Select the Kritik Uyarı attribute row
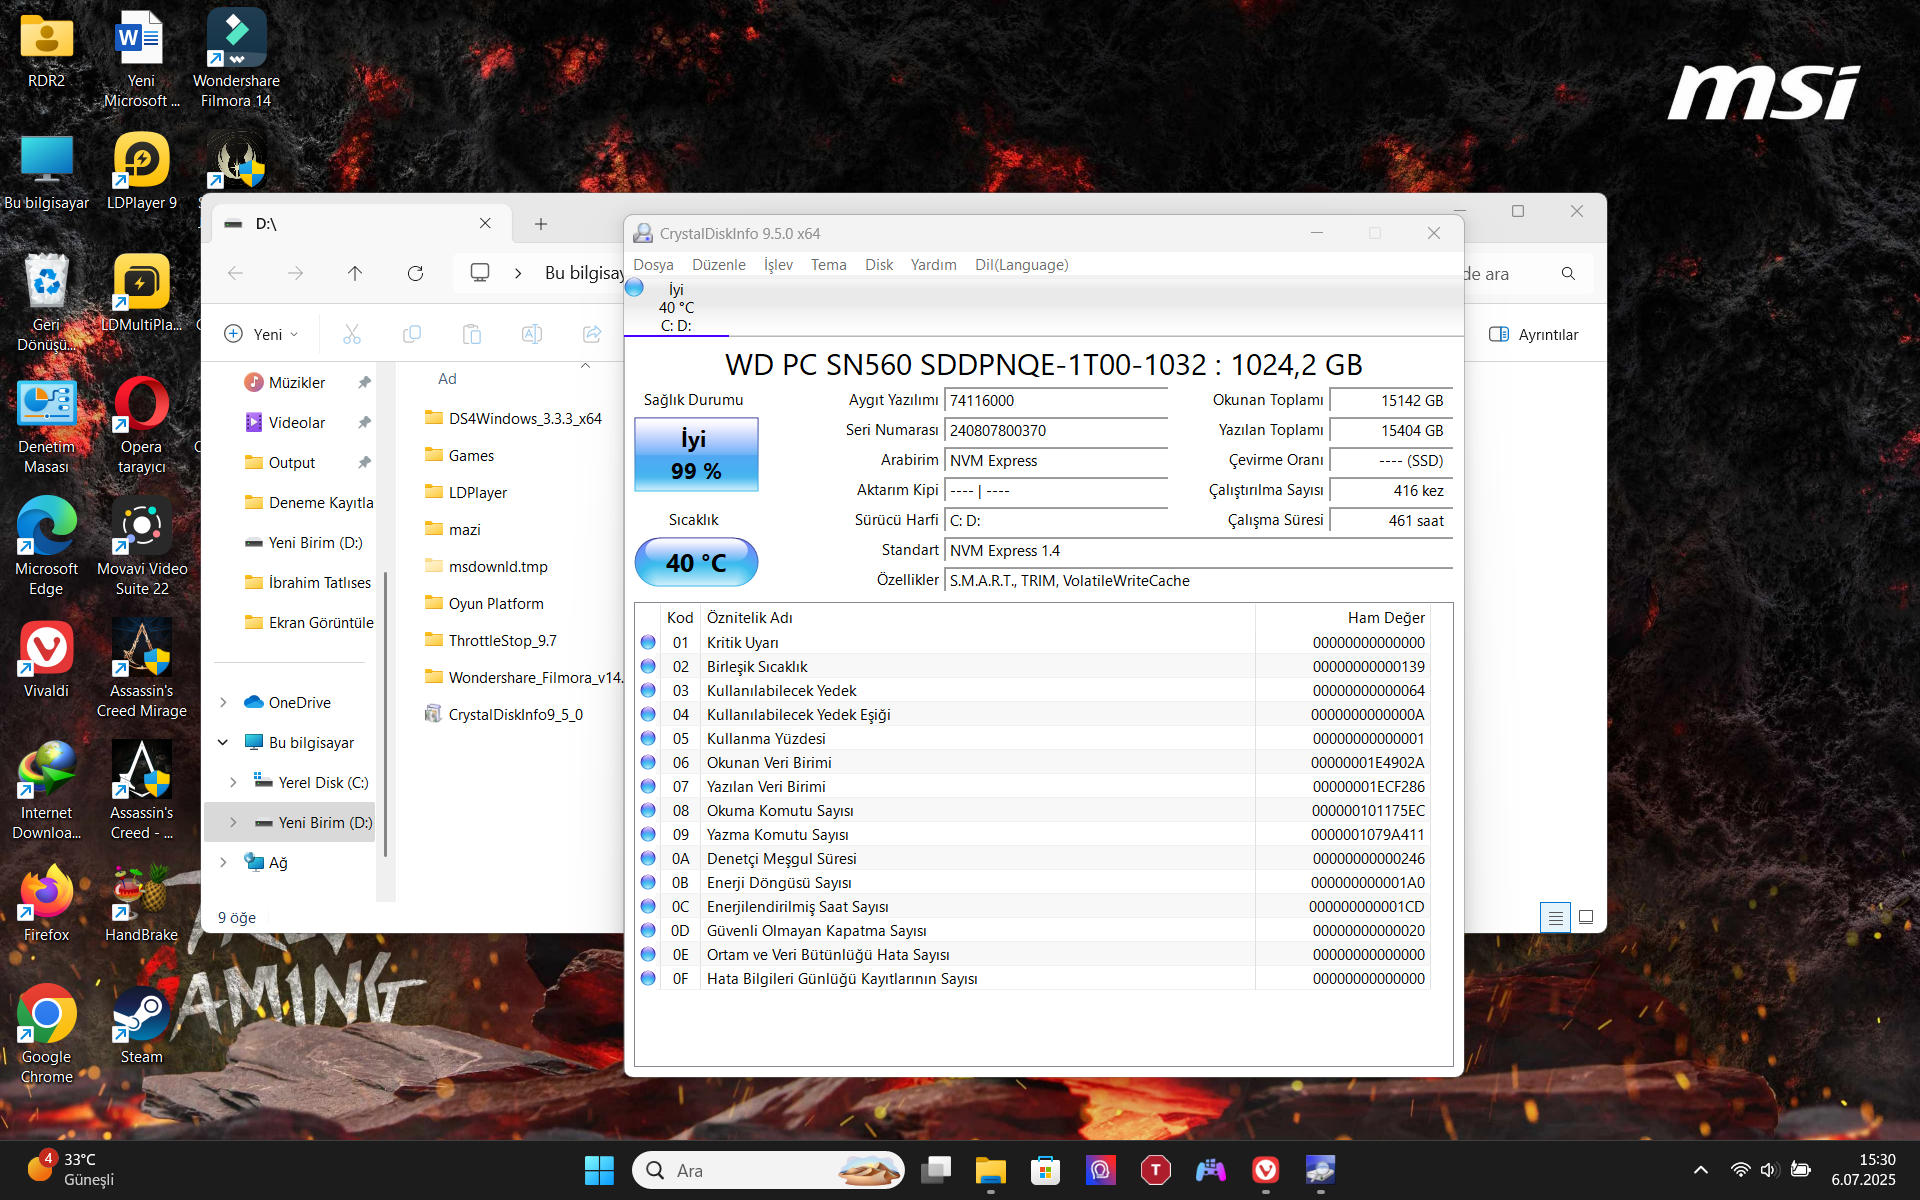Screen dimensions: 1920x1200 1034,642
